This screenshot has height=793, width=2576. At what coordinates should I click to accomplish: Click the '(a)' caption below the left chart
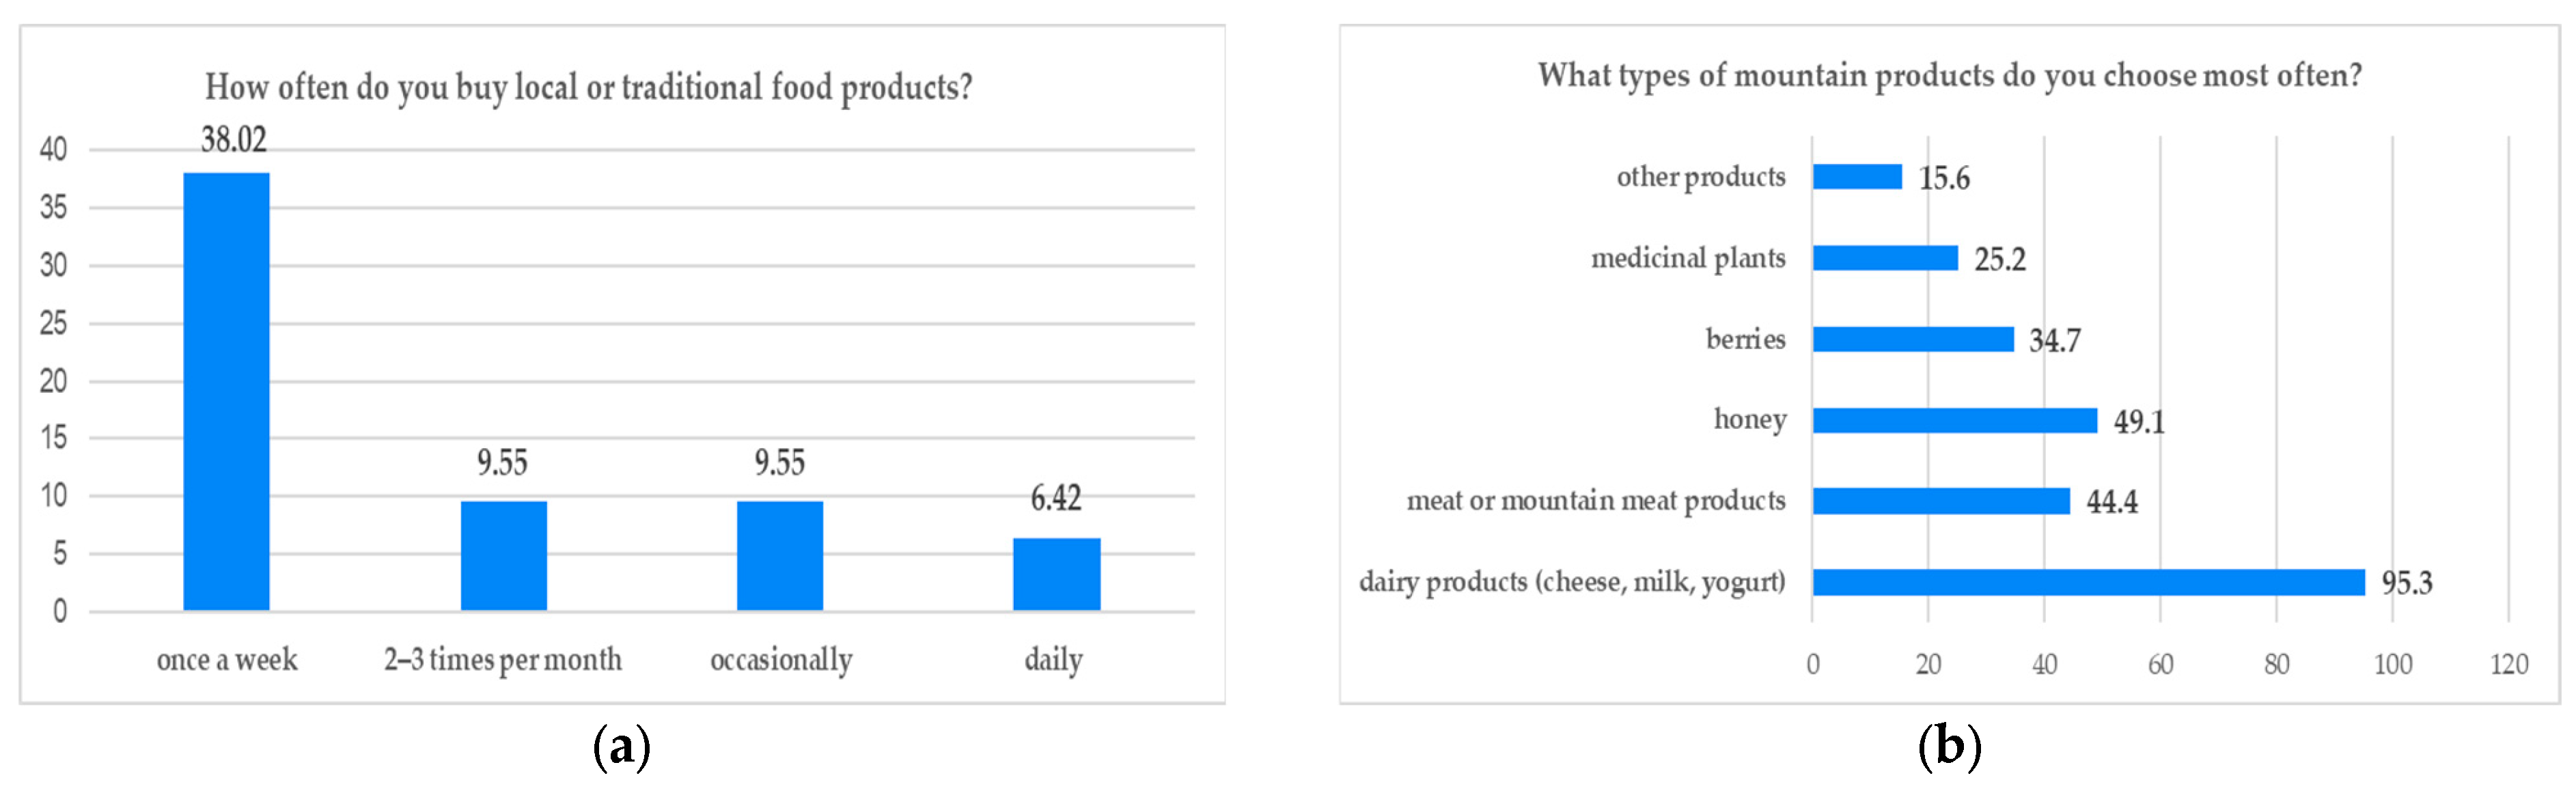622,747
